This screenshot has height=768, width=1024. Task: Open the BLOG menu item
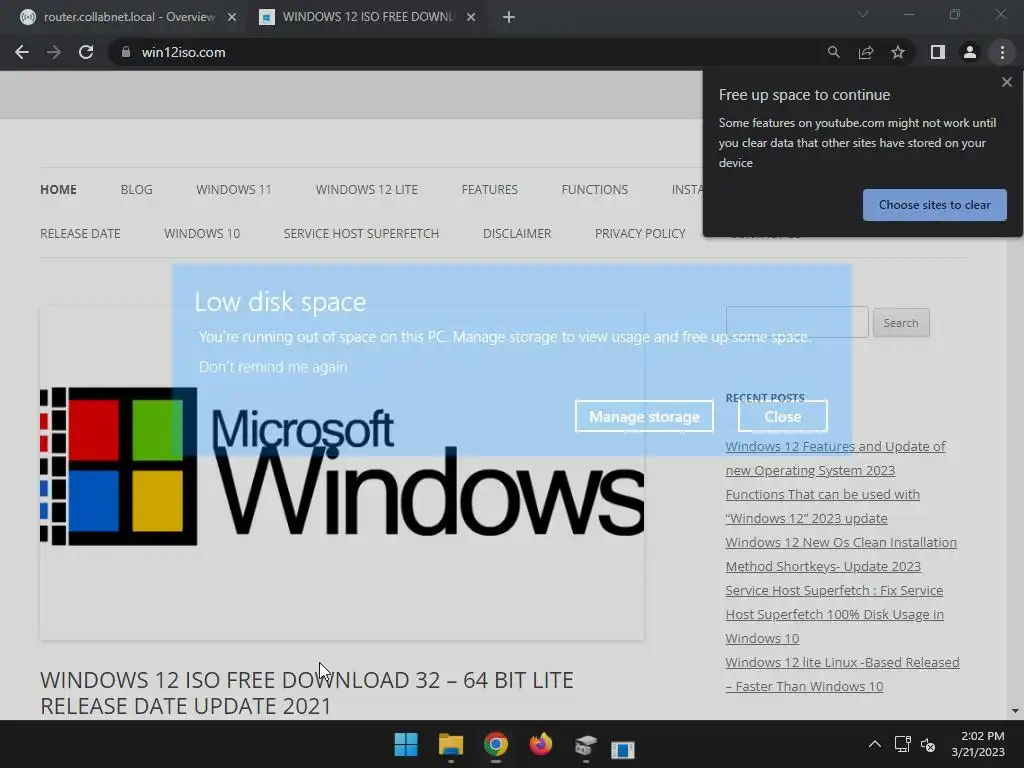(x=136, y=189)
